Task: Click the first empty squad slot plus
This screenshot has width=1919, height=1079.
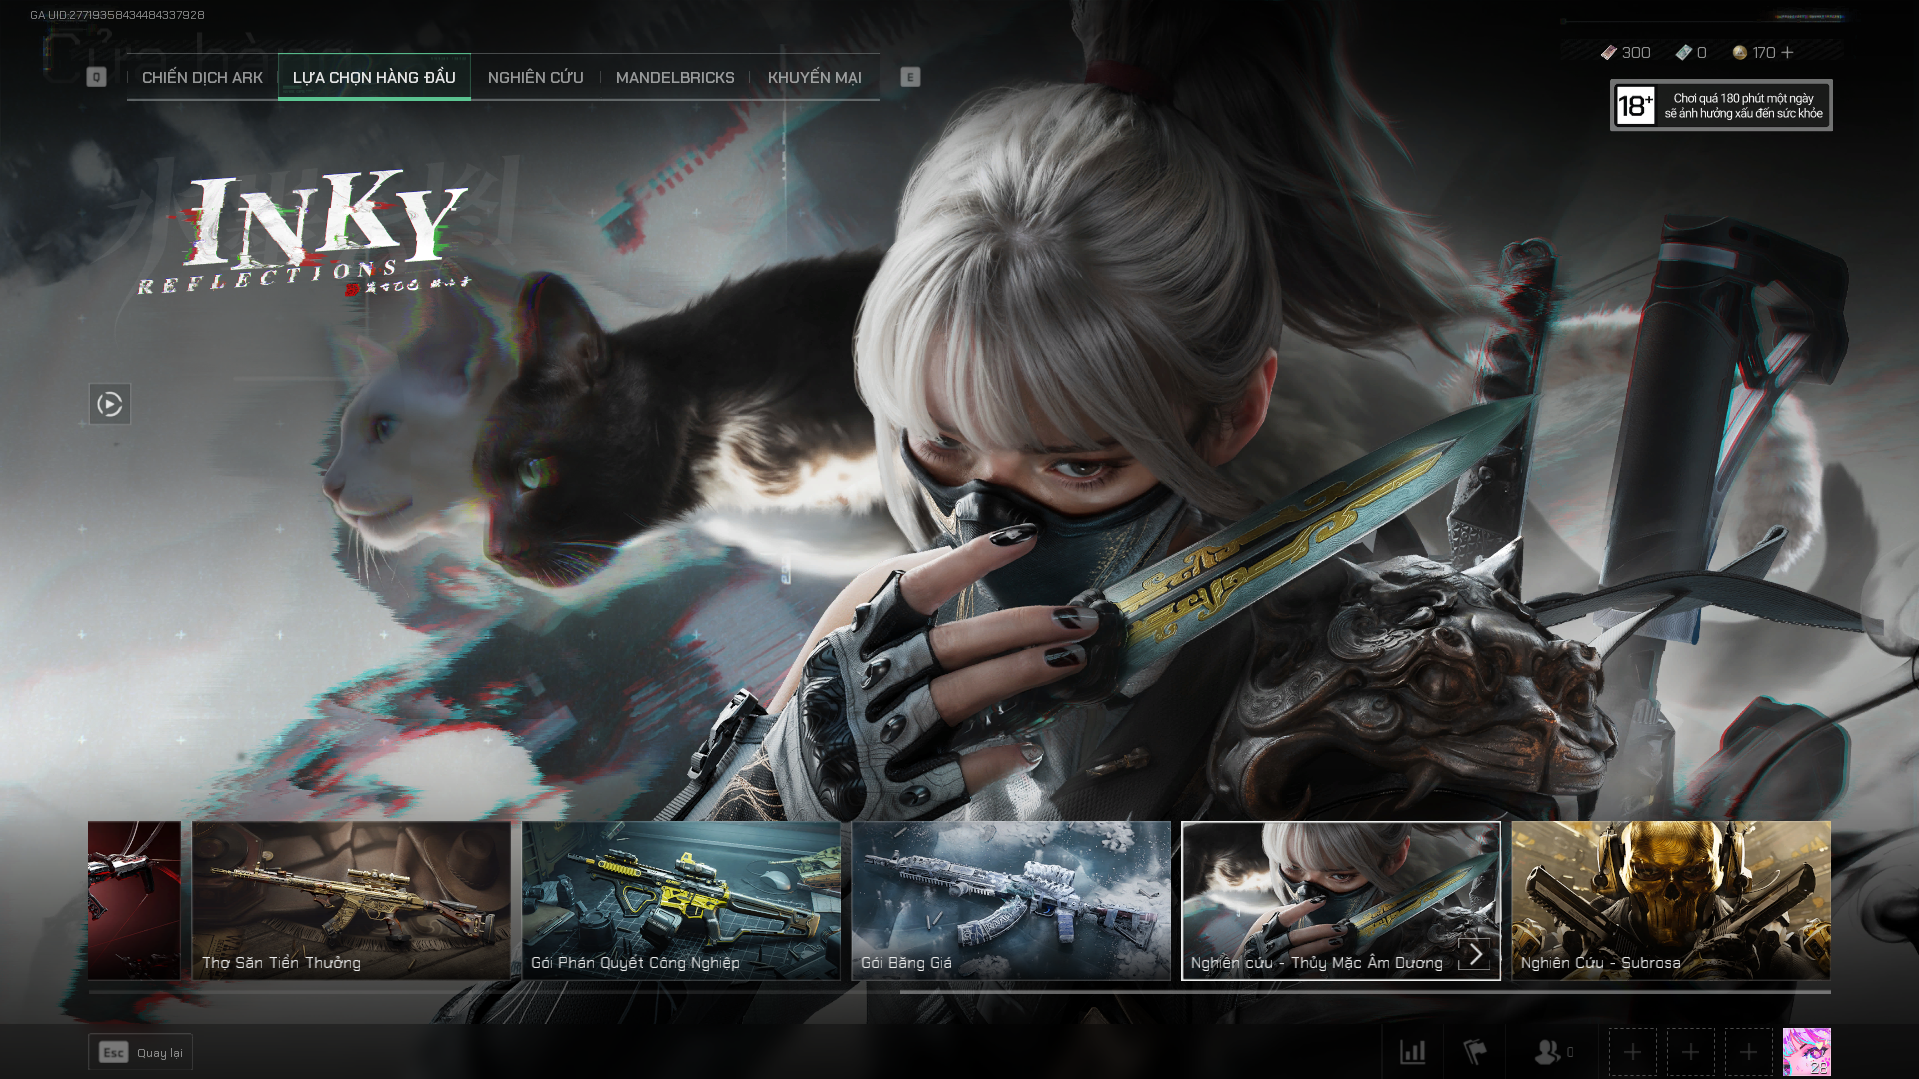Action: [x=1632, y=1052]
